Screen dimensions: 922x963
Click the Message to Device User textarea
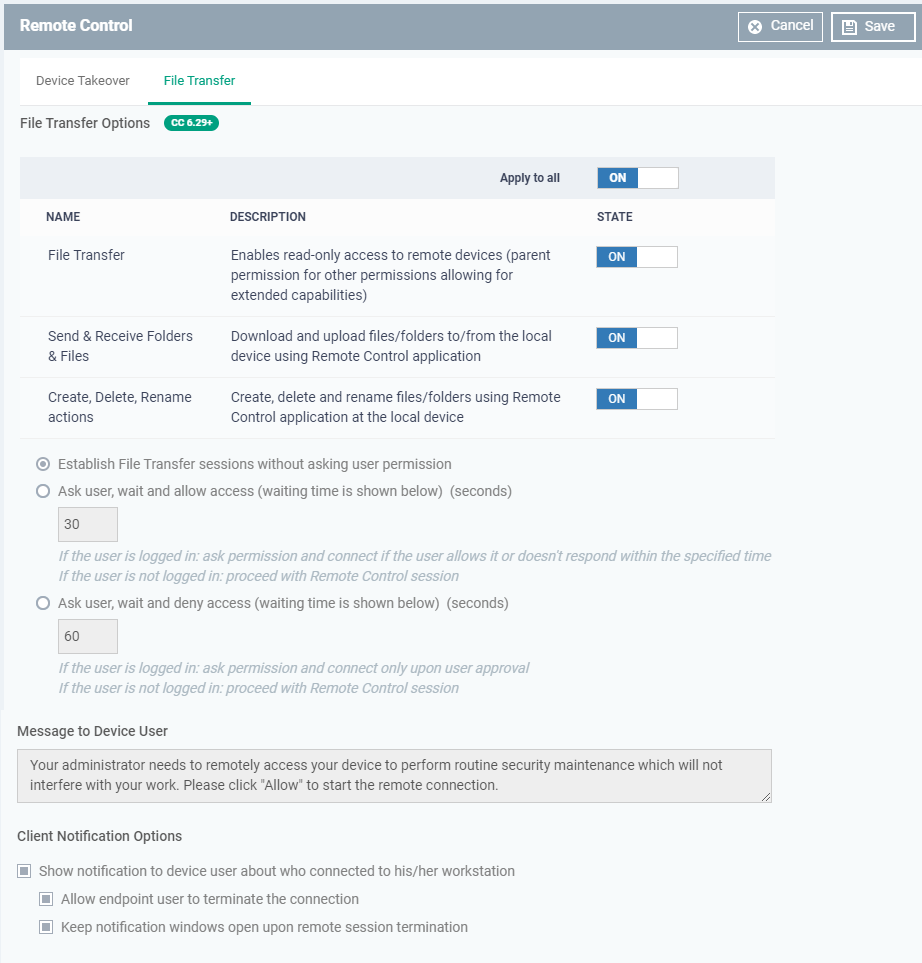point(394,775)
